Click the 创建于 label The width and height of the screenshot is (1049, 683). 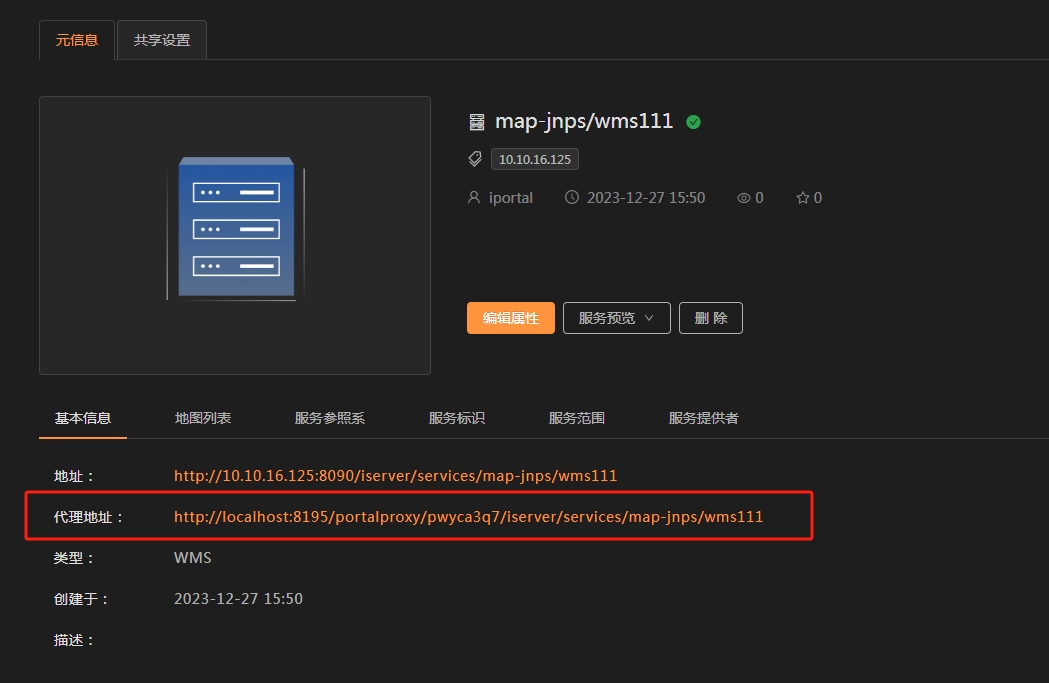[81, 599]
